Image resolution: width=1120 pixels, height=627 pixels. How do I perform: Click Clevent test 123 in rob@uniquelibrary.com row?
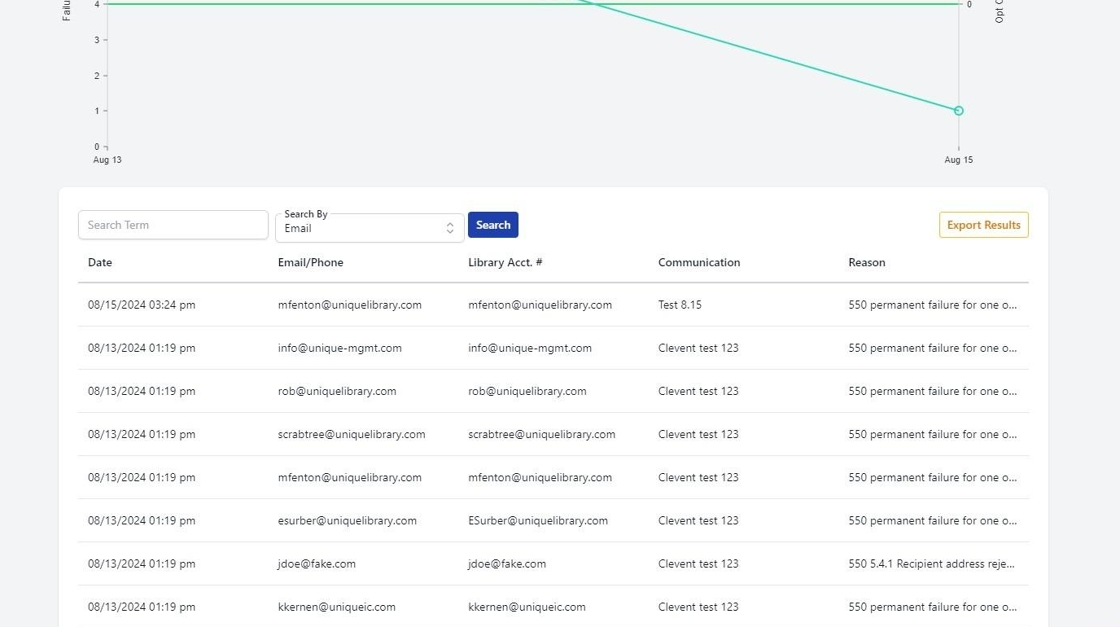[x=699, y=391]
